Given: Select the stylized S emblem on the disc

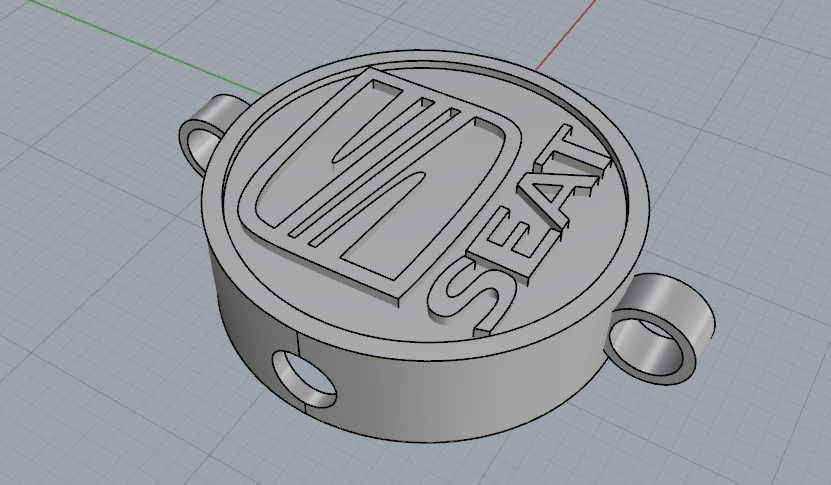Looking at the screenshot, I should (x=379, y=187).
